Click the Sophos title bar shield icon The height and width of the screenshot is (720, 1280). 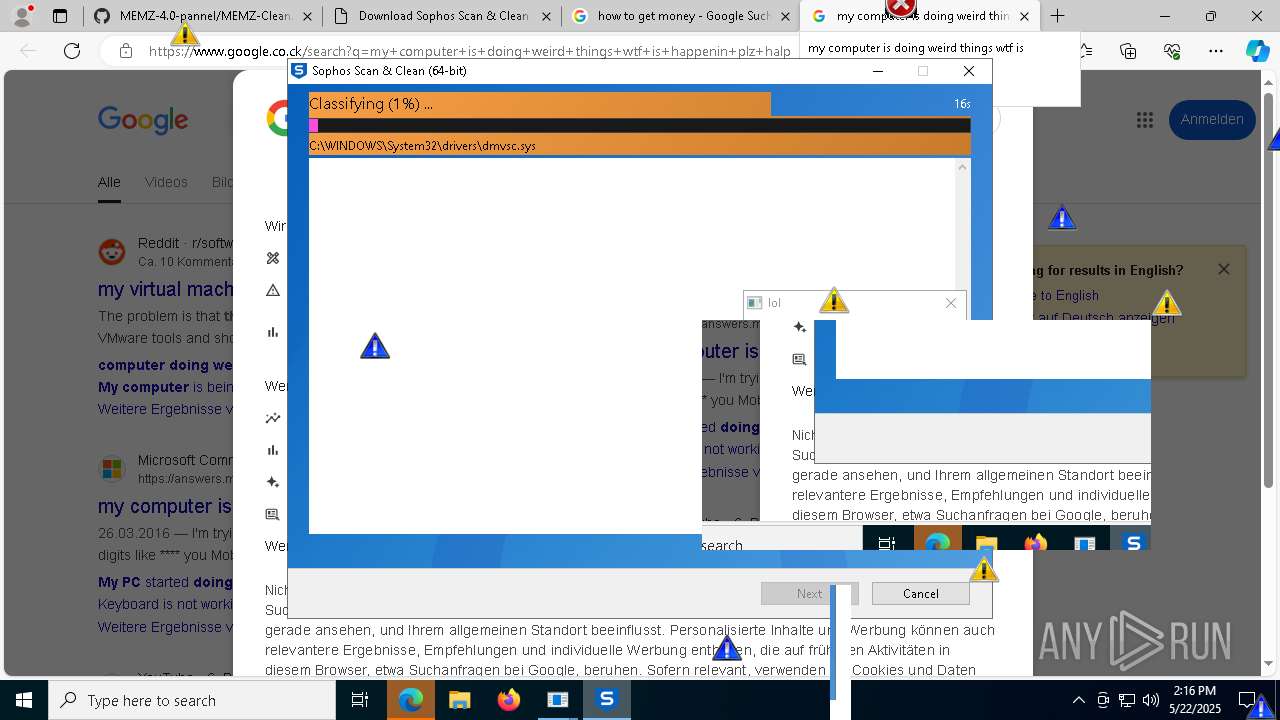[x=298, y=71]
